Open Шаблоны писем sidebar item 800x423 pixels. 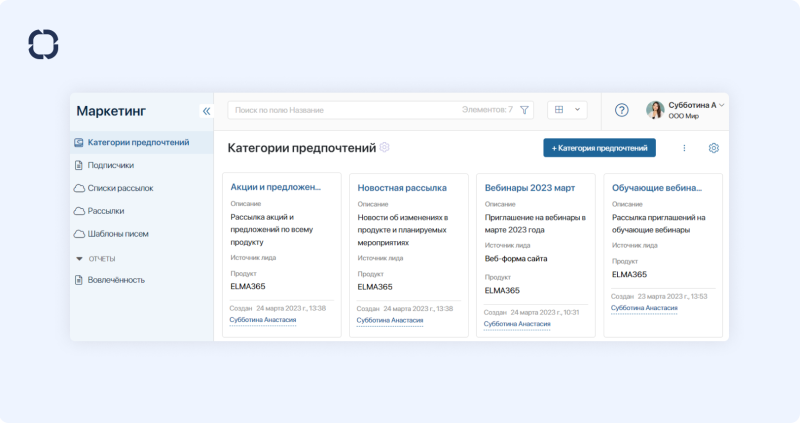[118, 234]
